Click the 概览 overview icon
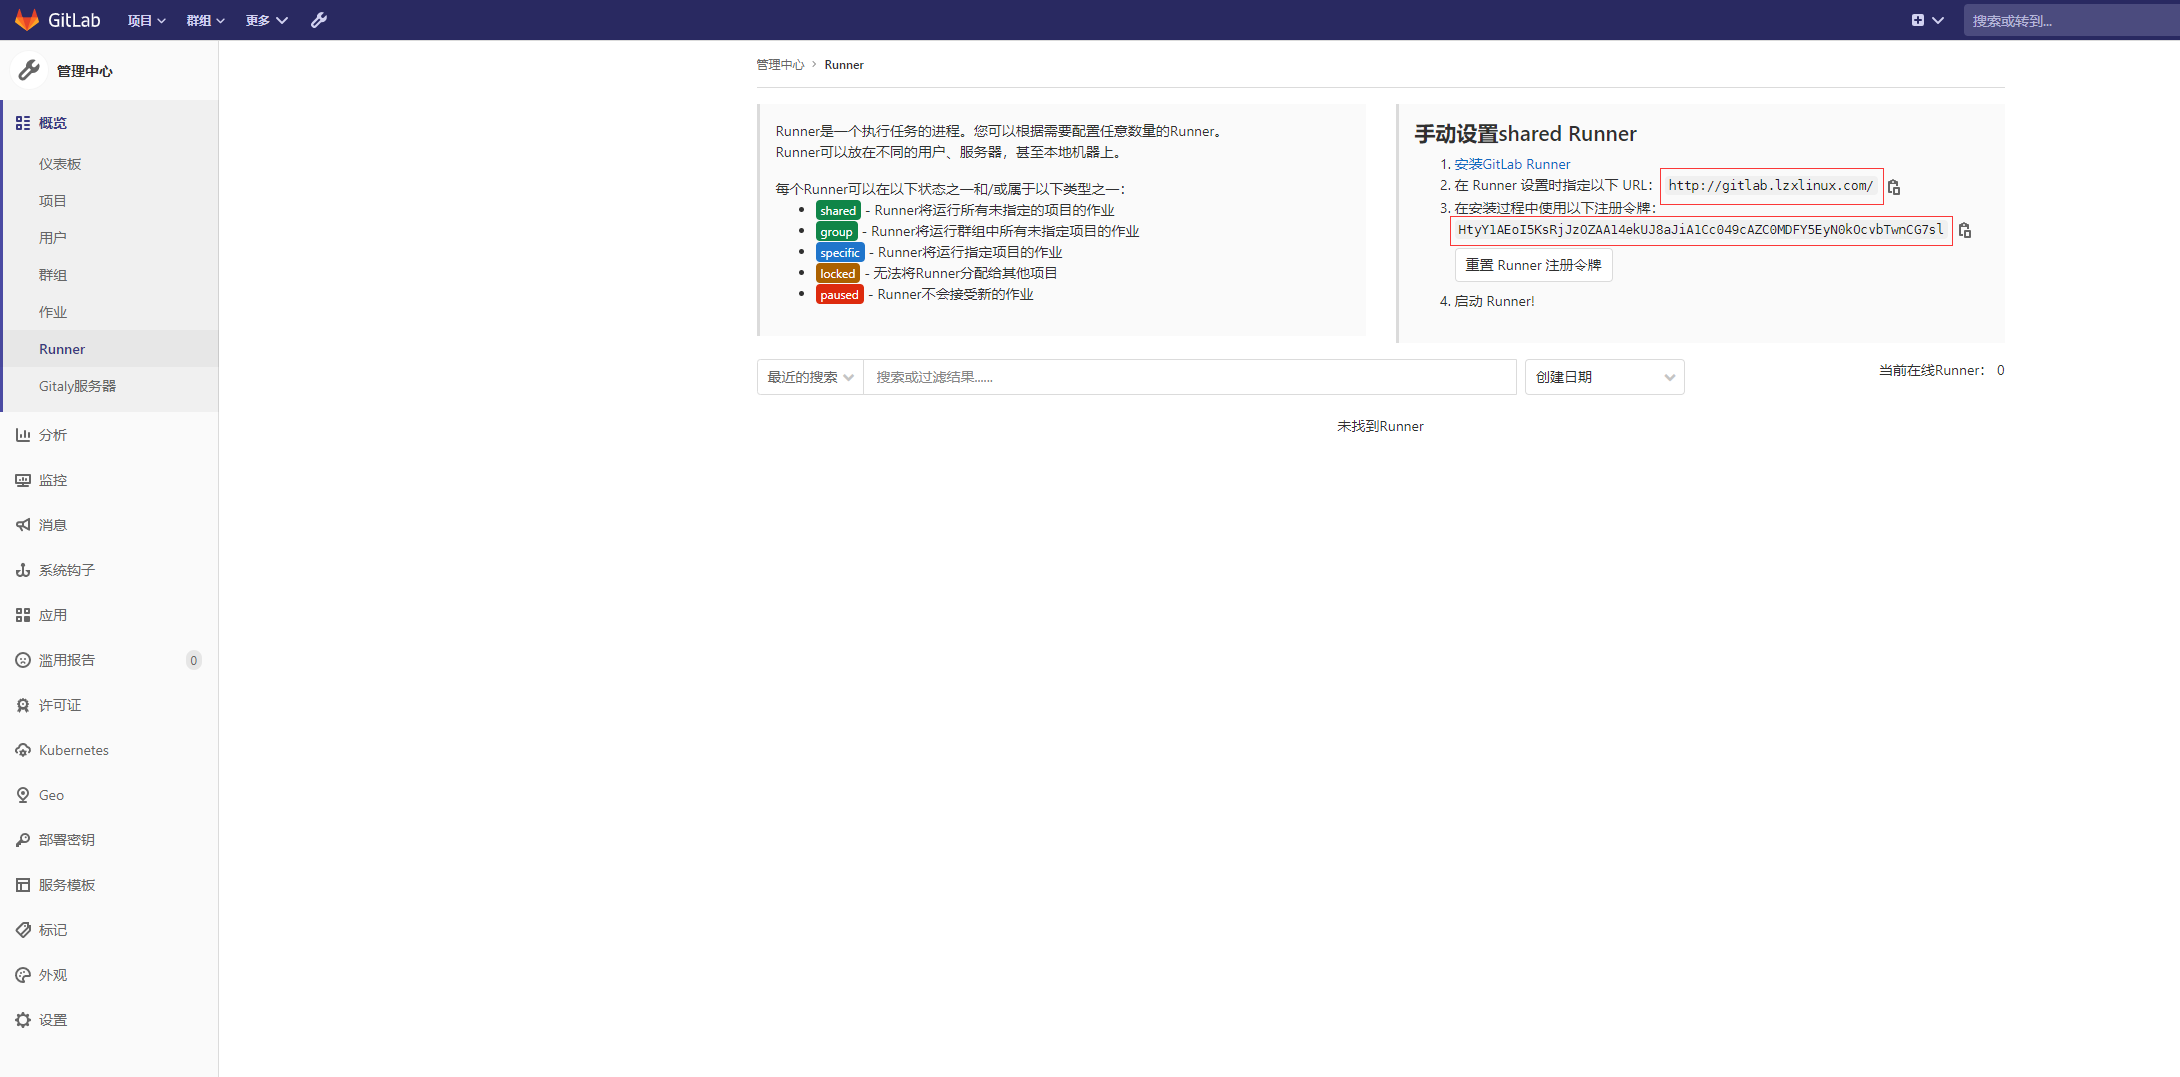 [23, 123]
